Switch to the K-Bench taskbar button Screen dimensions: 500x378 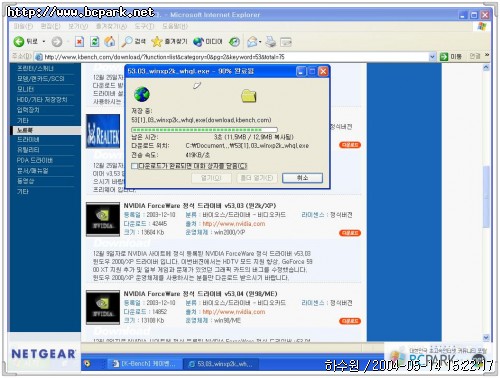[145, 364]
